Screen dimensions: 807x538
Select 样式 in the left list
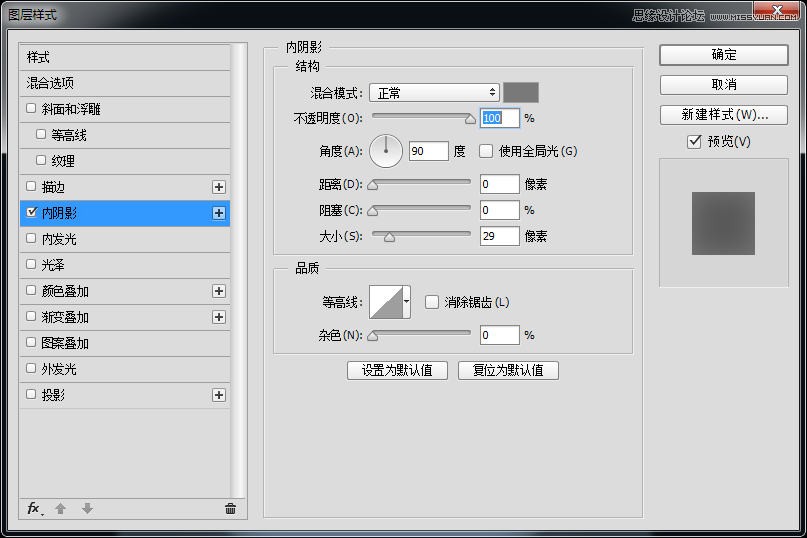click(x=125, y=57)
